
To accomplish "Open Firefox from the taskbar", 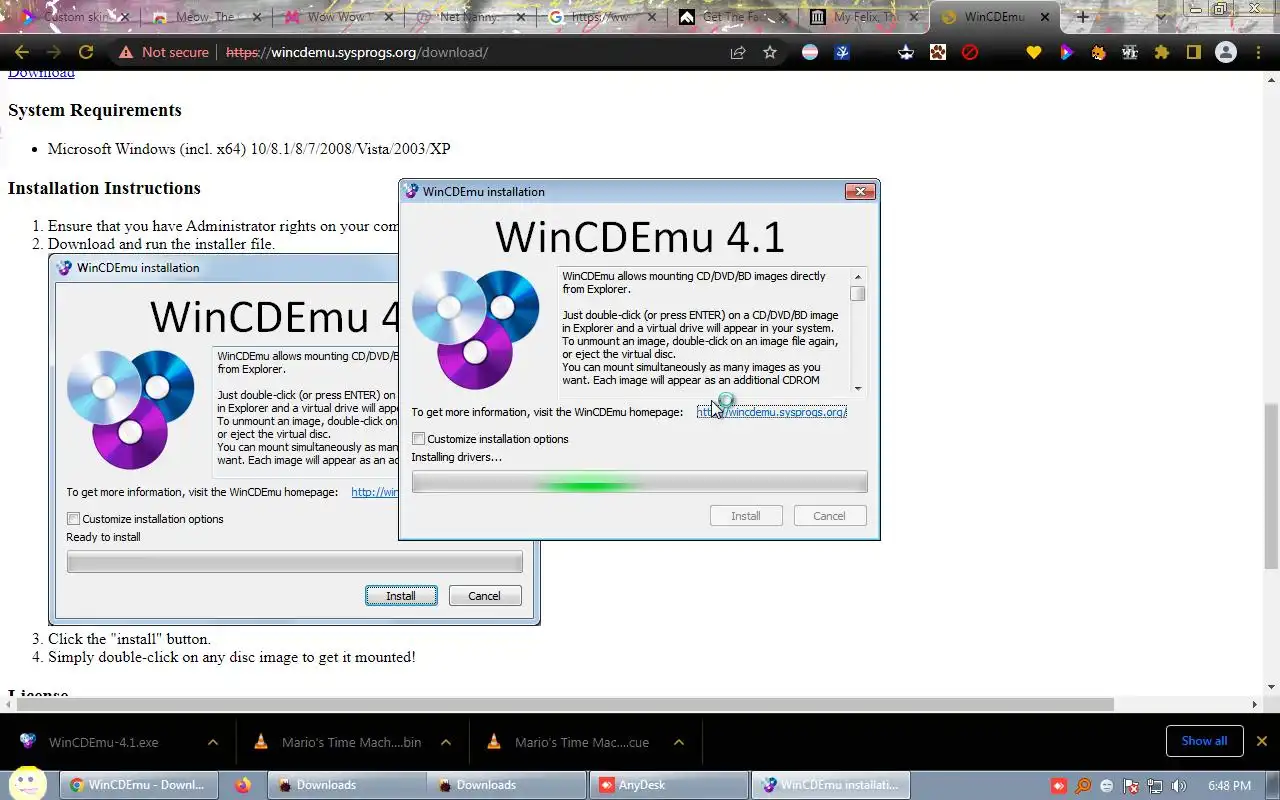I will point(243,785).
